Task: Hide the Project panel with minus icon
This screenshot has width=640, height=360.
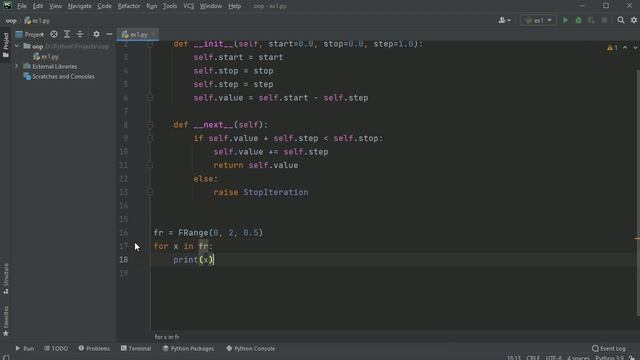Action: pos(109,34)
